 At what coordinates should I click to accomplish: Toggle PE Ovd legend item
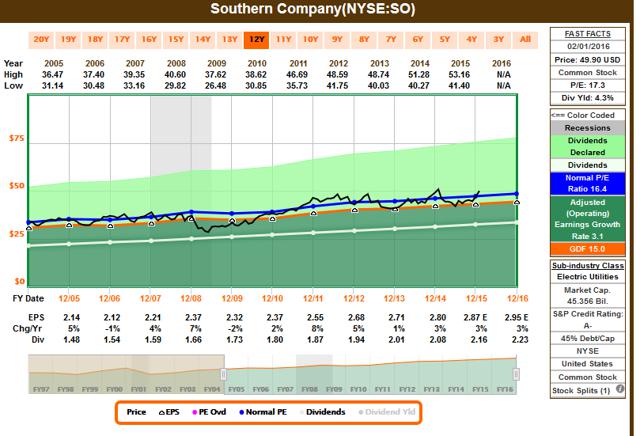[x=209, y=412]
